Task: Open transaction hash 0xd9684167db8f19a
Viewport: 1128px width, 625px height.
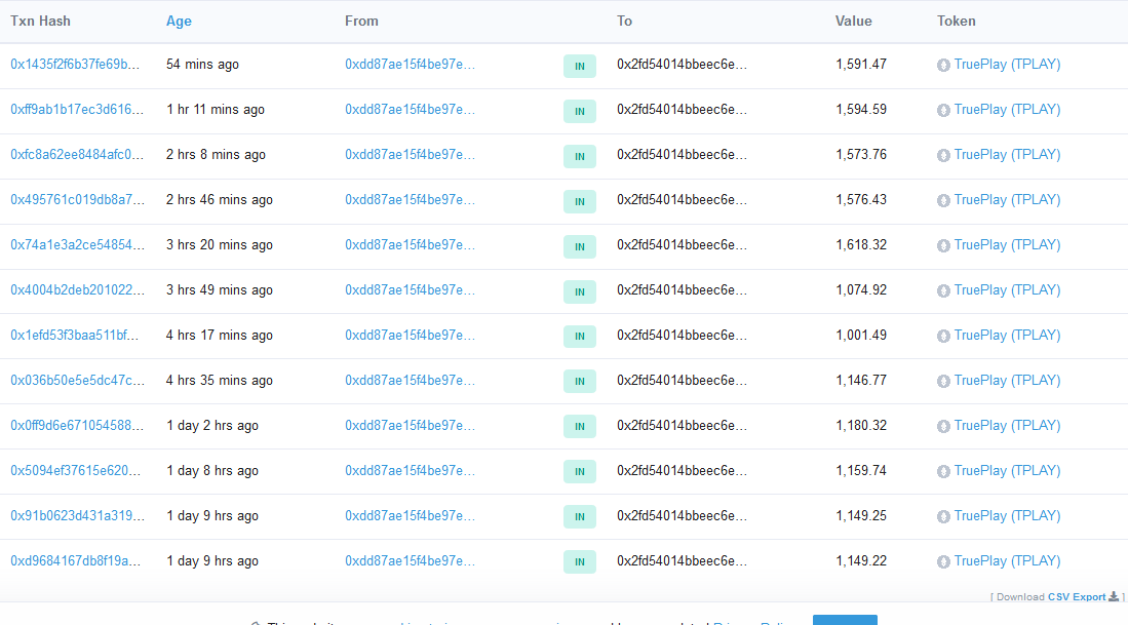Action: [x=76, y=561]
